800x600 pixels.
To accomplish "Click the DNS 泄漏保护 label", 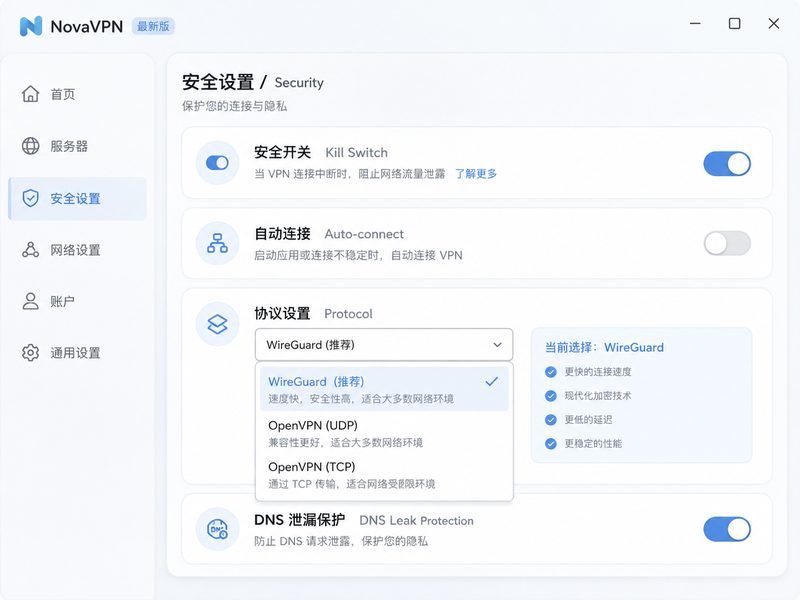I will coord(299,520).
